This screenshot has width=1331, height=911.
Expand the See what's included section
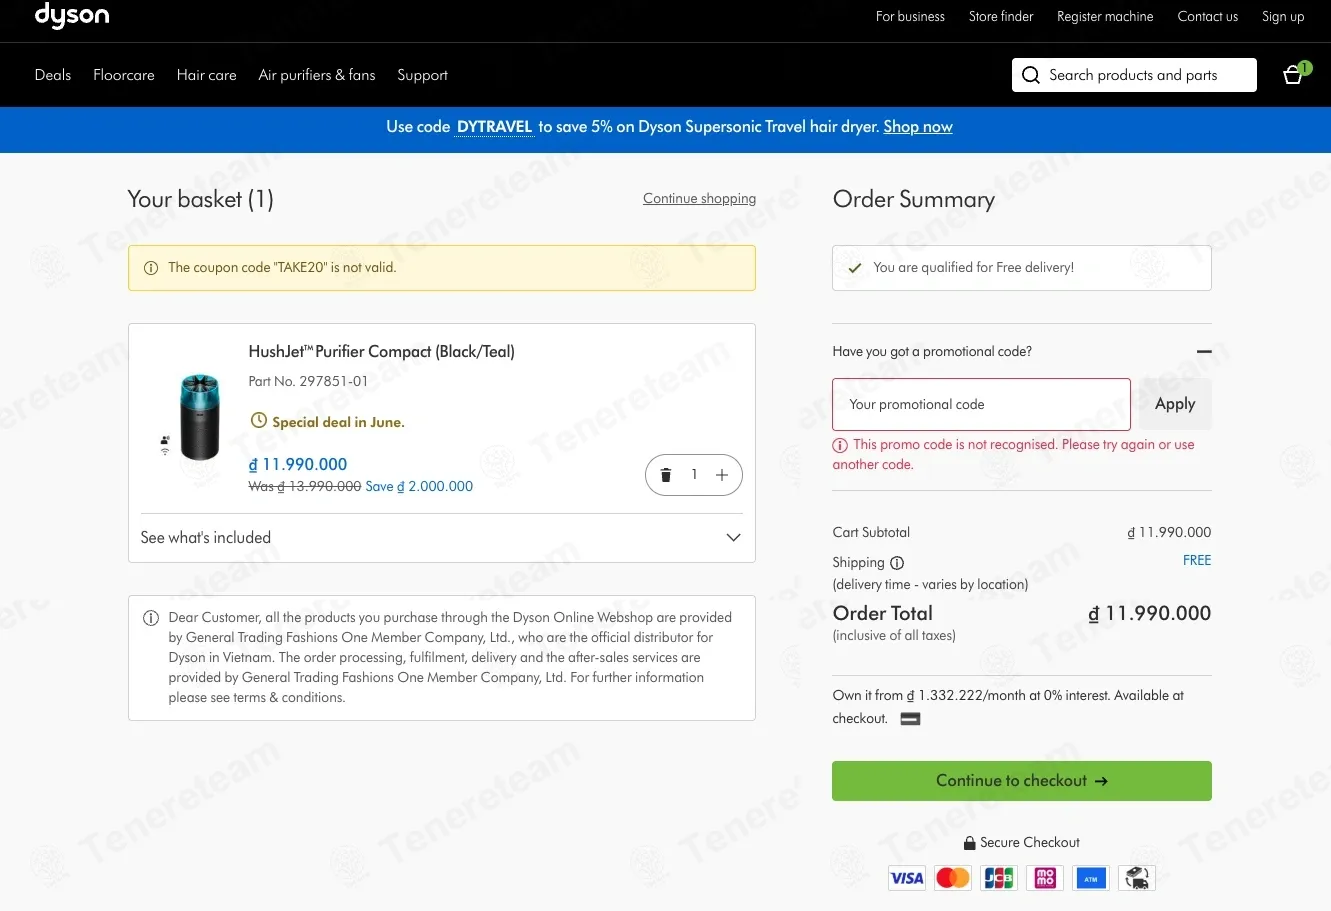point(441,538)
